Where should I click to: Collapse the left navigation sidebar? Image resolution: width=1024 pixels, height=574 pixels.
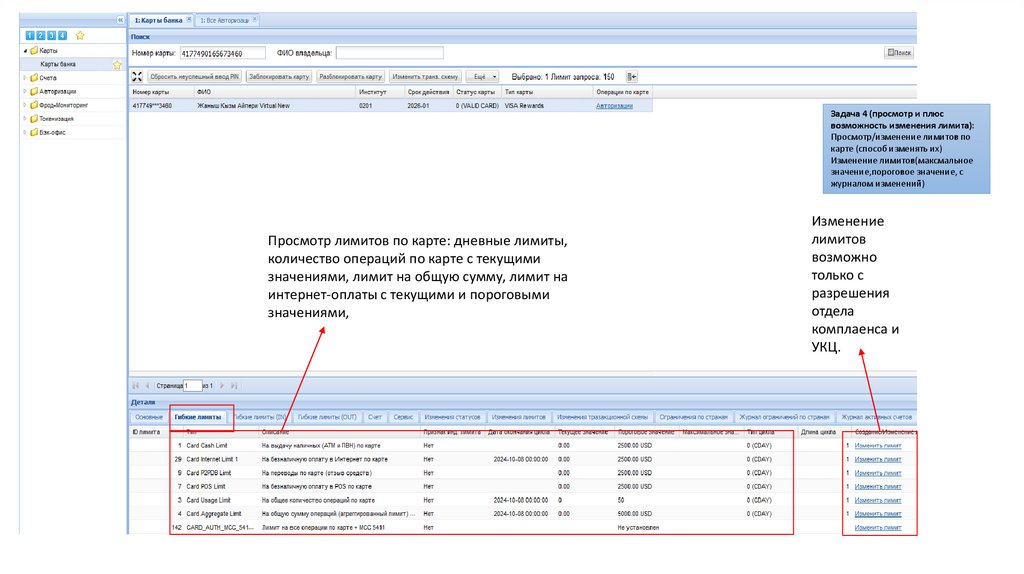[120, 20]
